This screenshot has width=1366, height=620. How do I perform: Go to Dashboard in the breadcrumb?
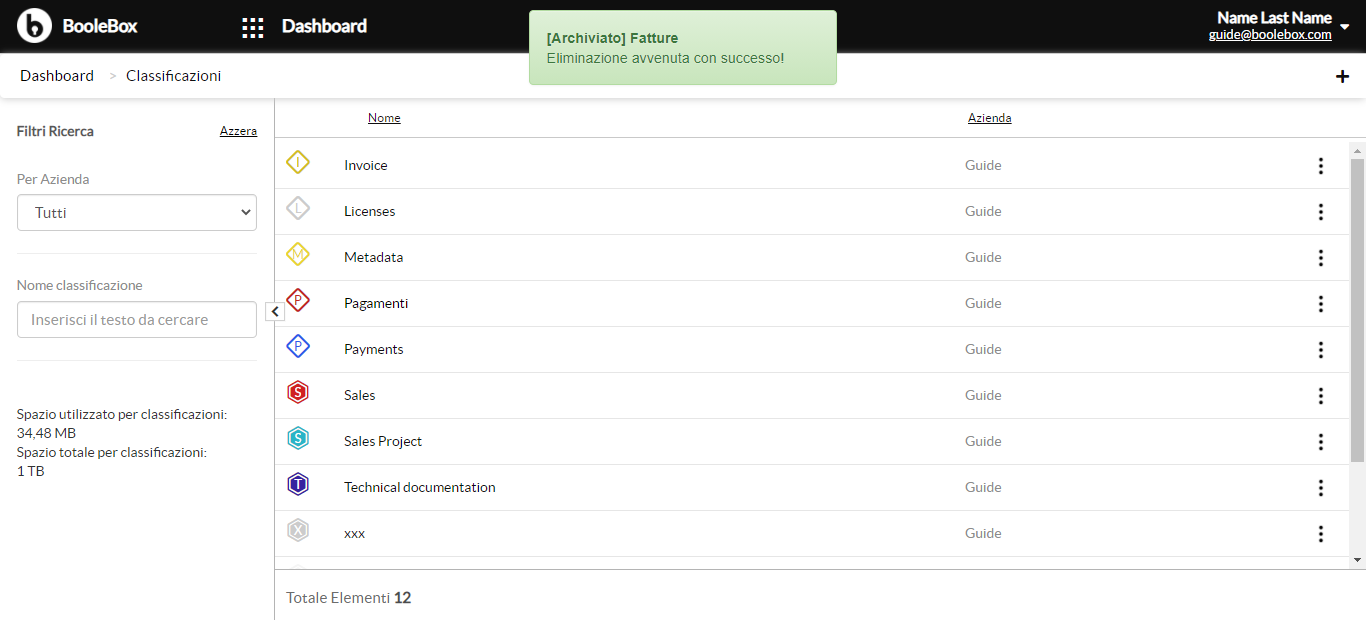pyautogui.click(x=57, y=76)
